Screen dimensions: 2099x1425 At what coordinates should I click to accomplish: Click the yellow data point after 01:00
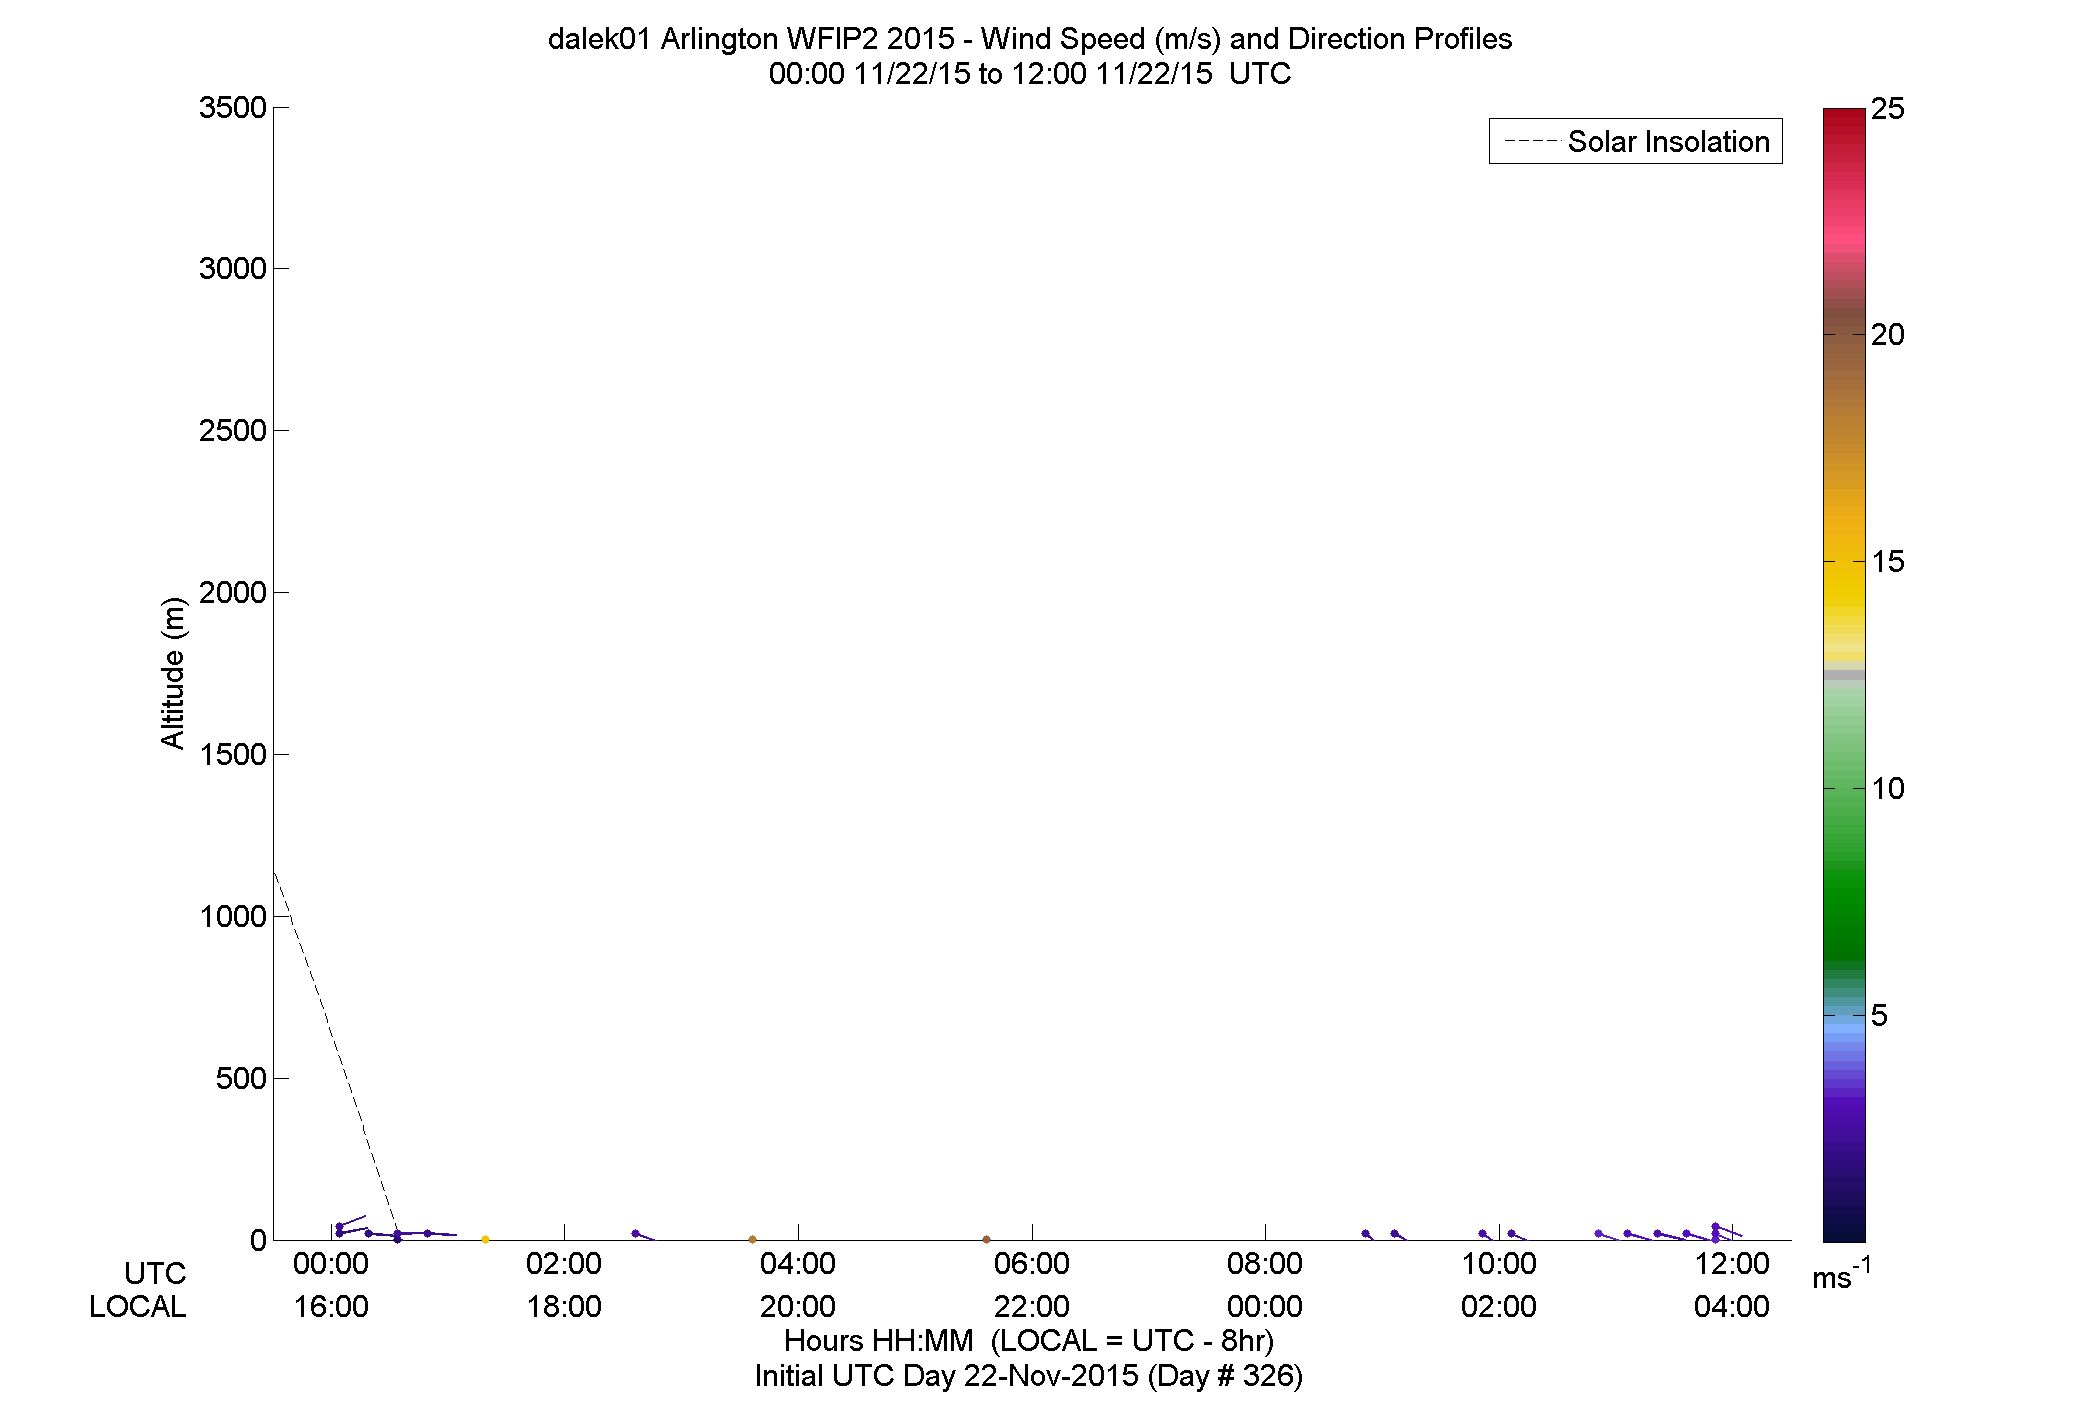486,1240
